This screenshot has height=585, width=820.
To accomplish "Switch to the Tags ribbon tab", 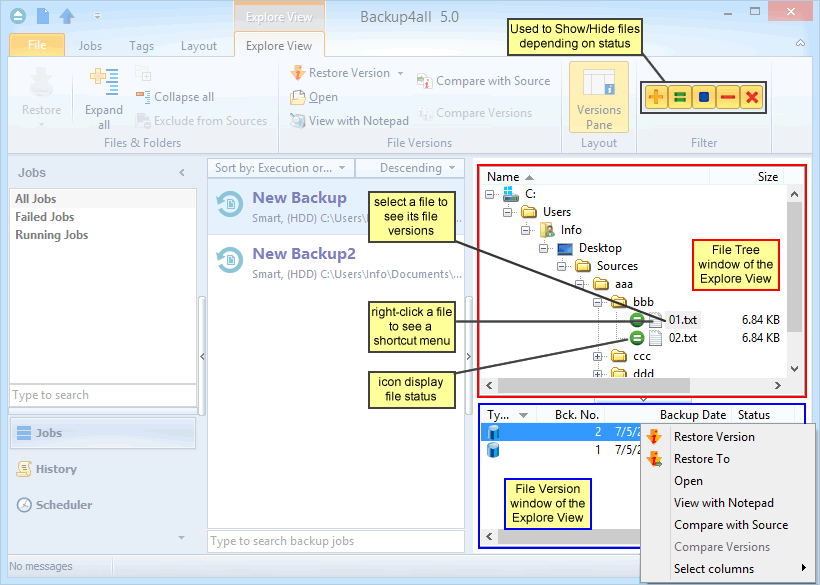I will click(x=141, y=45).
